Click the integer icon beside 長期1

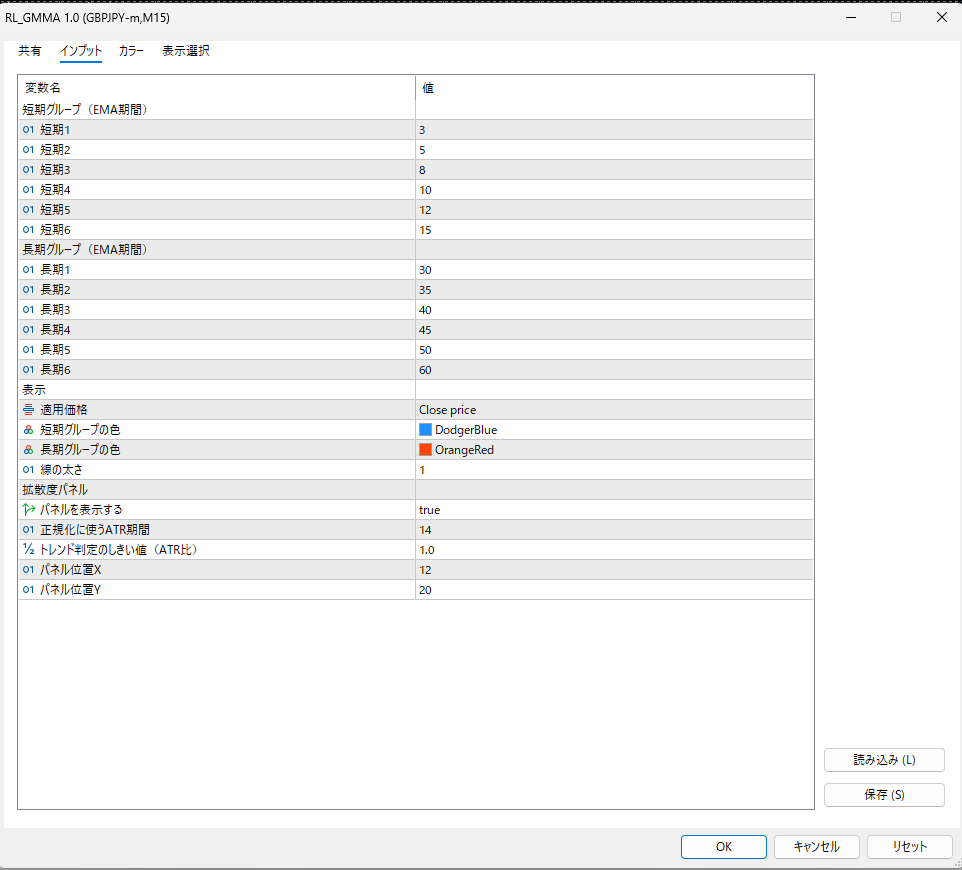28,269
